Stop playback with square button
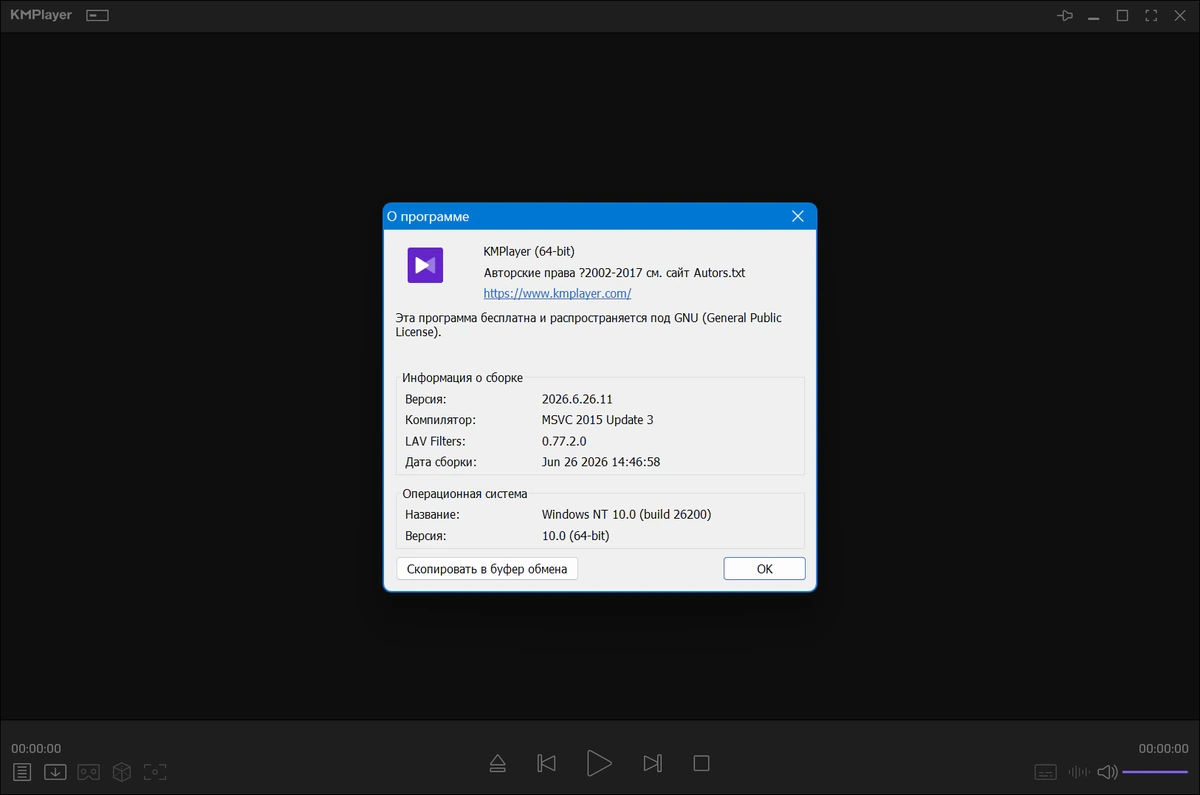The width and height of the screenshot is (1200, 795). (x=701, y=764)
